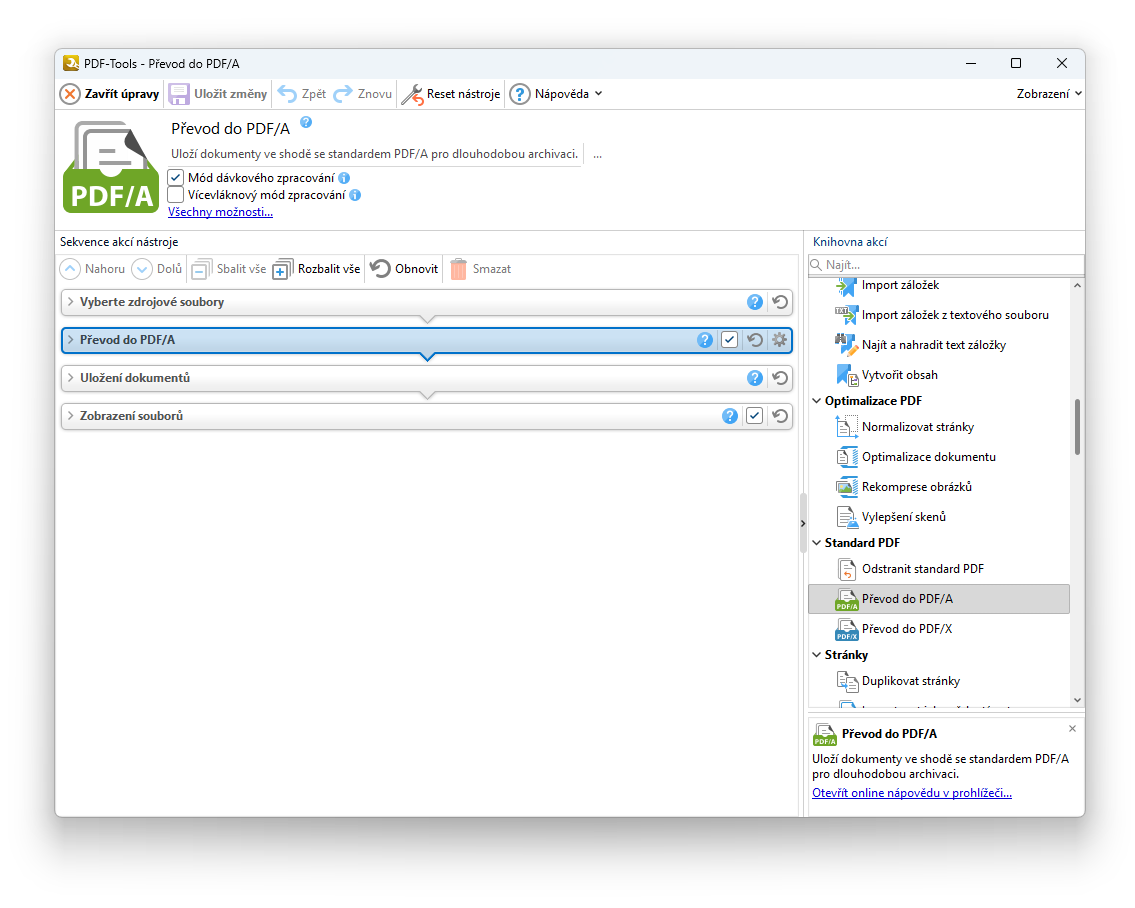Viewport: 1135px width, 908px height.
Task: Open help for Převod do PDF/A step
Action: click(x=705, y=340)
